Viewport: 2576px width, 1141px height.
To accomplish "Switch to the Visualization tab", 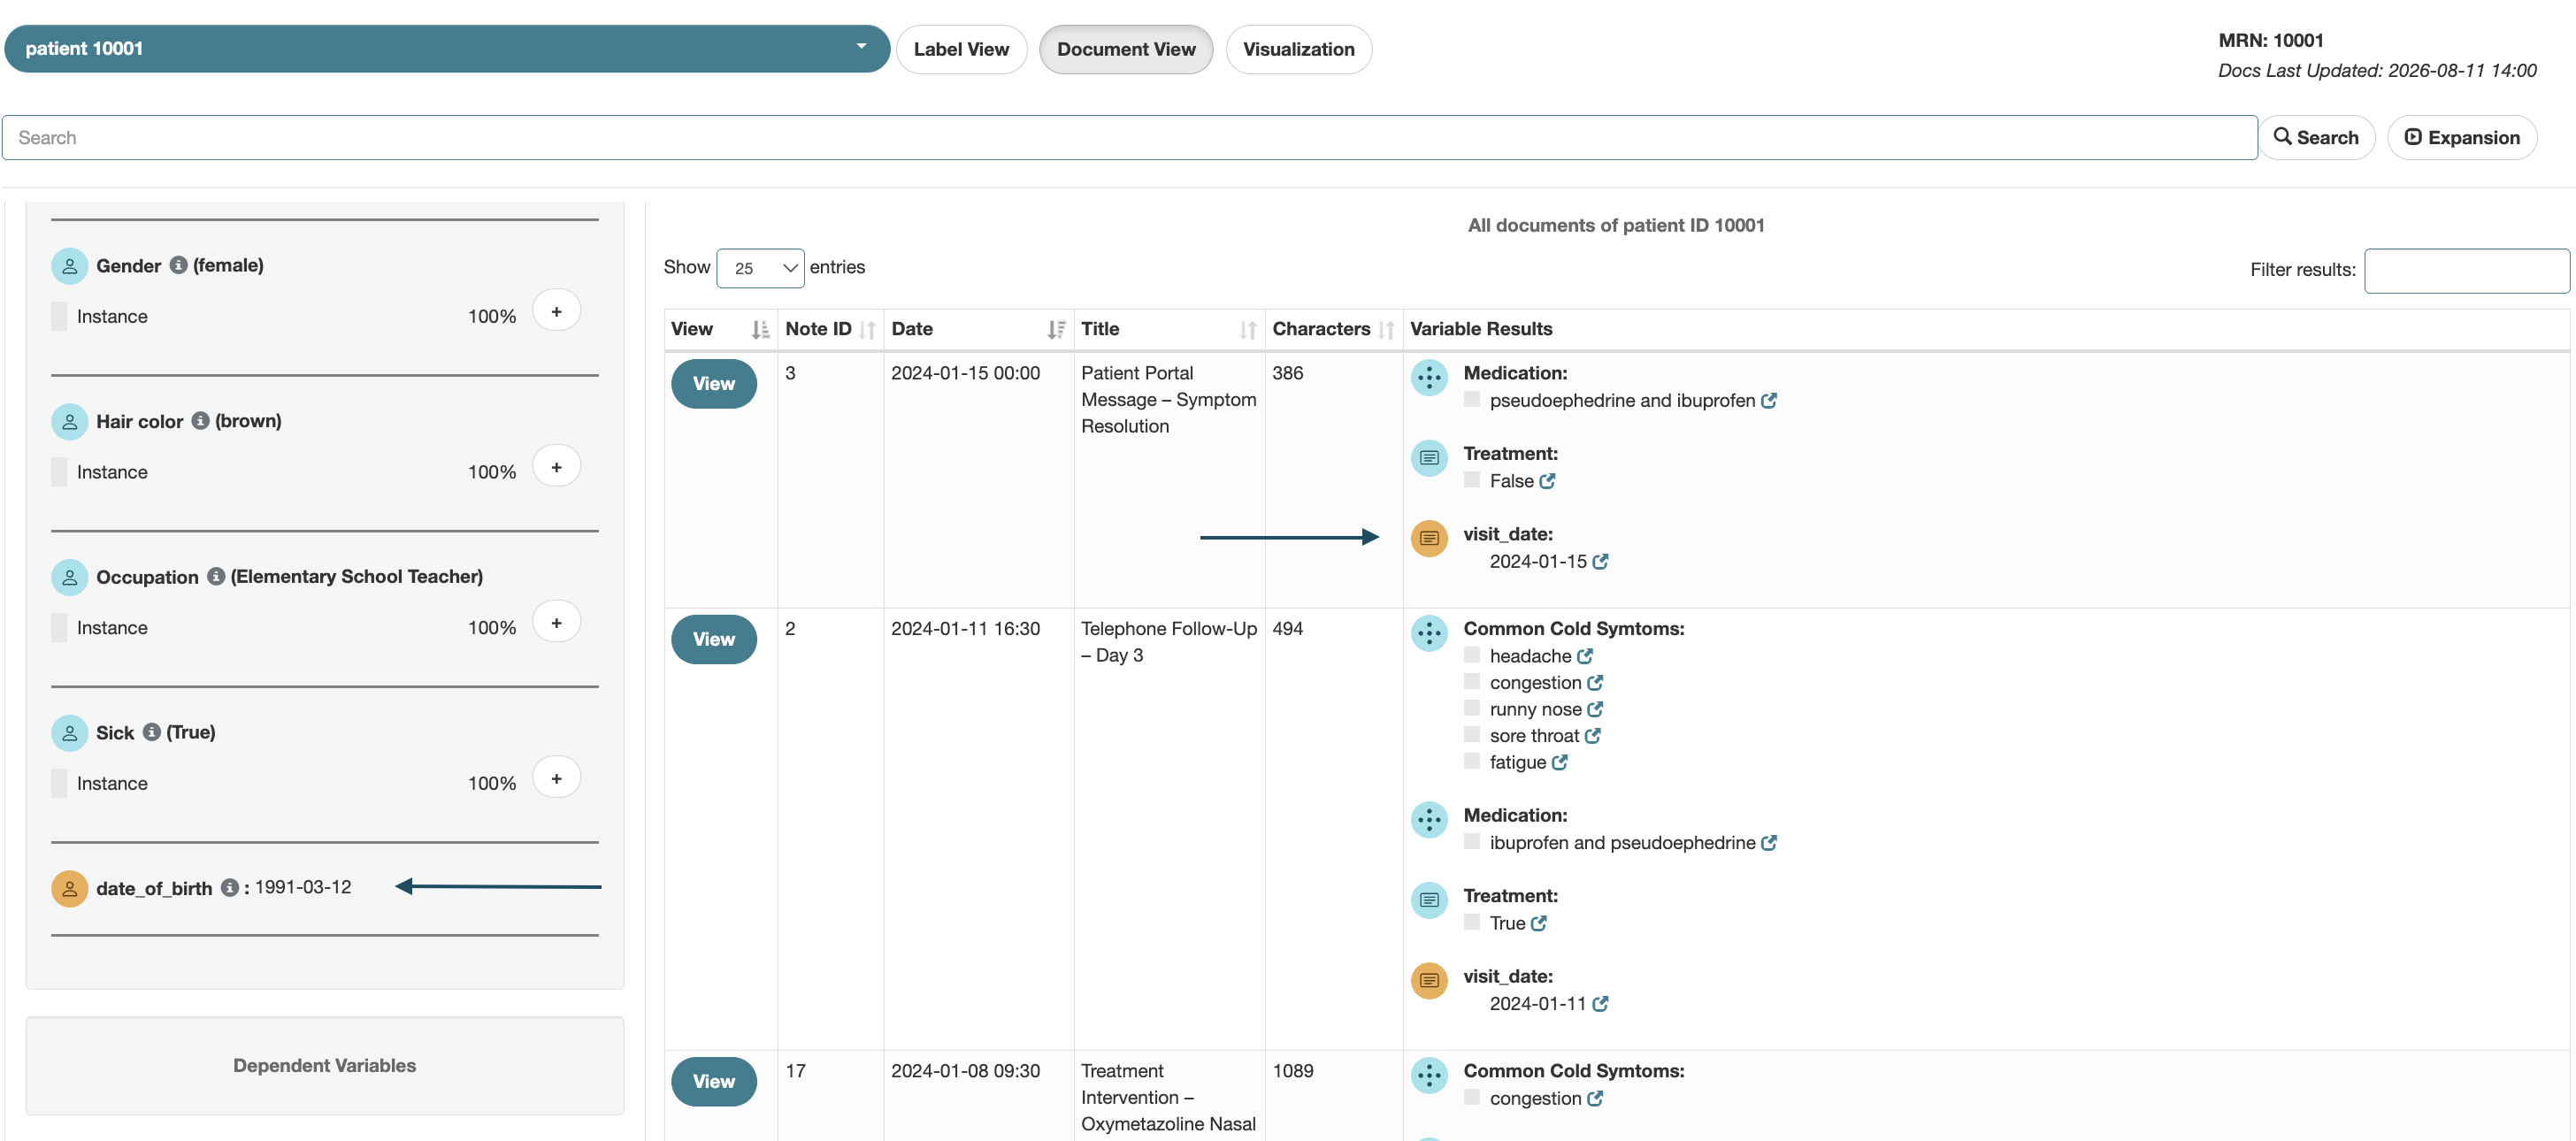I will click(1298, 49).
